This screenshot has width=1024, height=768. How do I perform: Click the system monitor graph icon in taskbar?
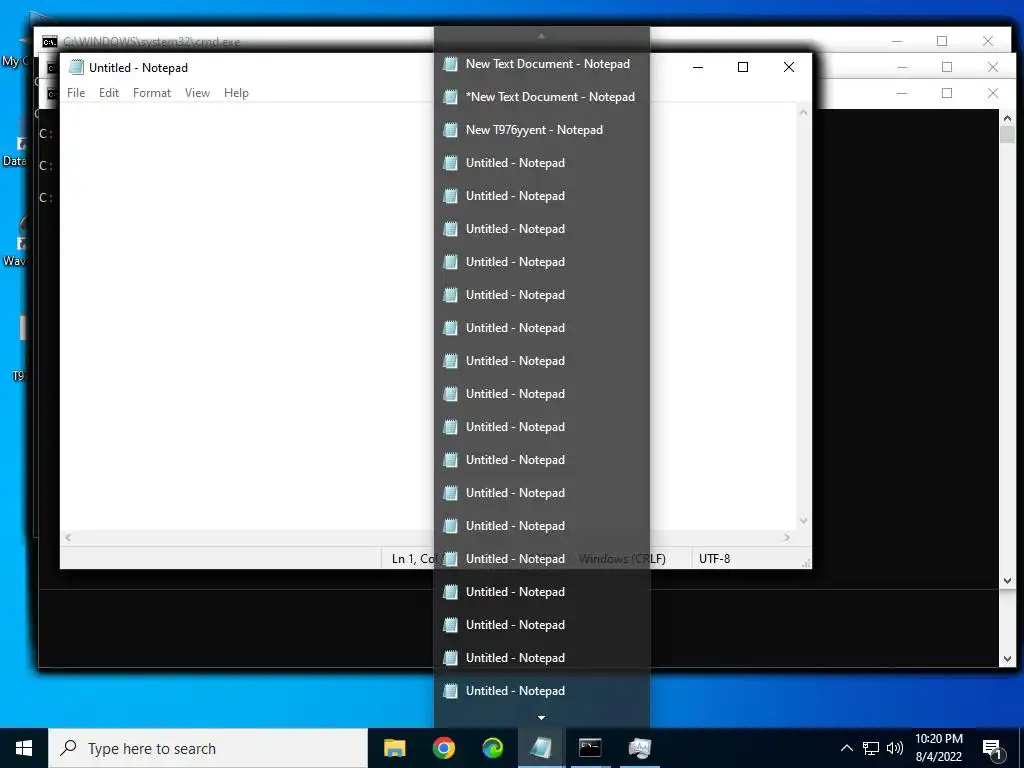point(639,748)
